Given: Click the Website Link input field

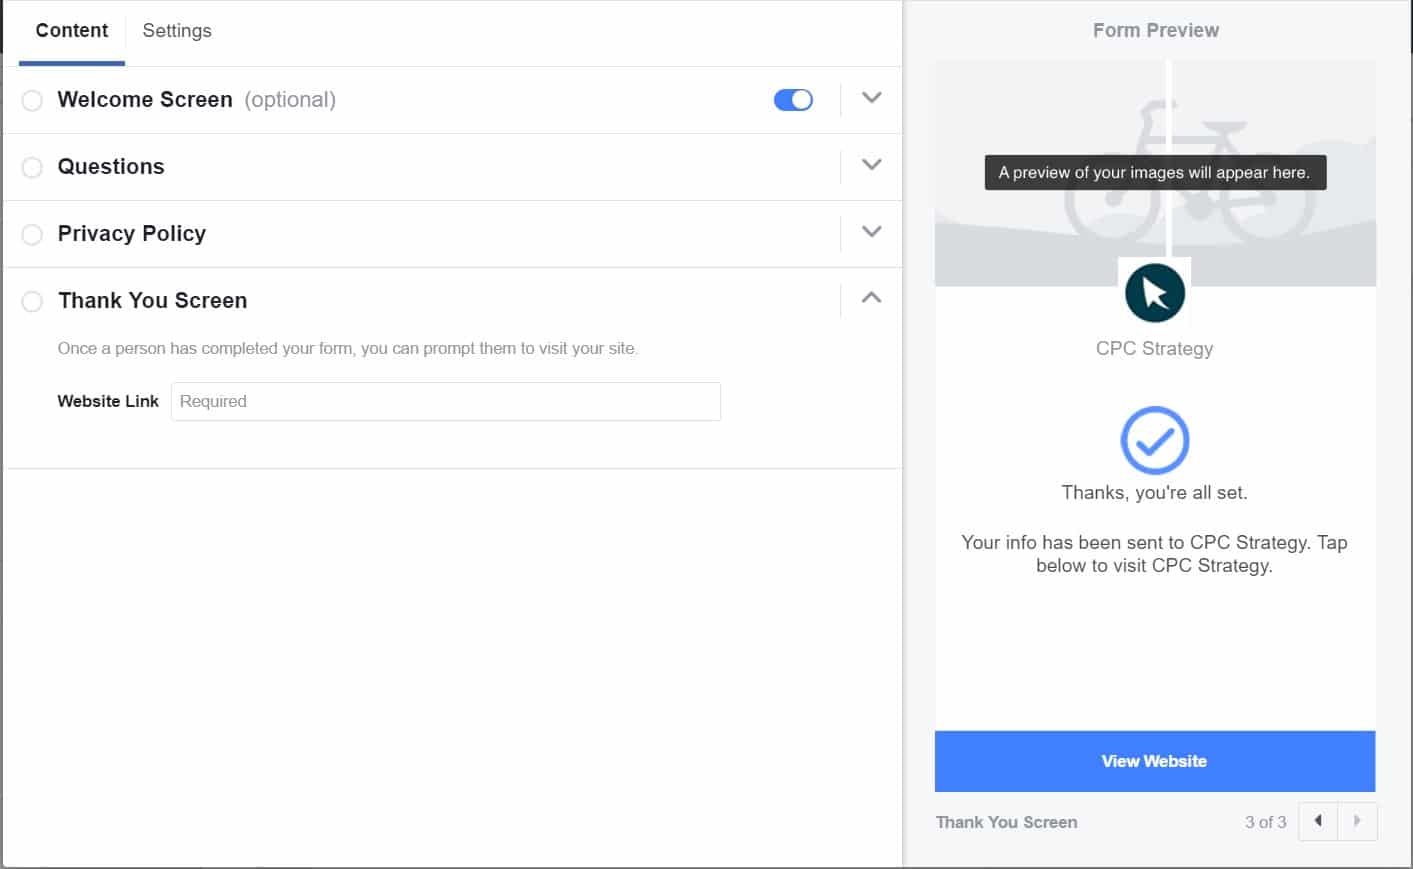Looking at the screenshot, I should click(446, 401).
